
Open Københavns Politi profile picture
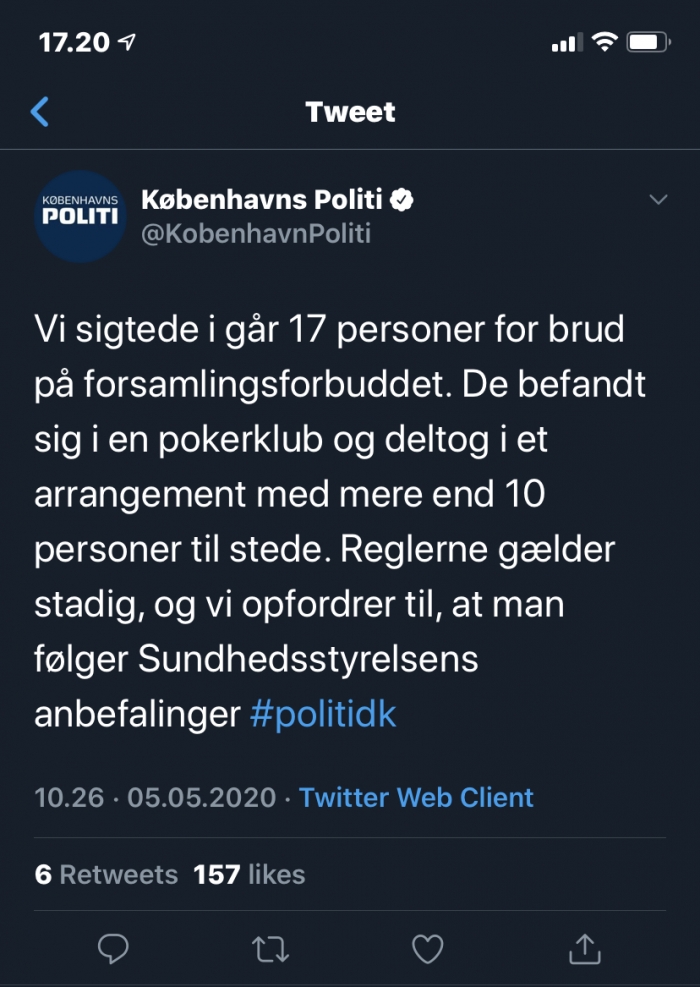tap(80, 216)
